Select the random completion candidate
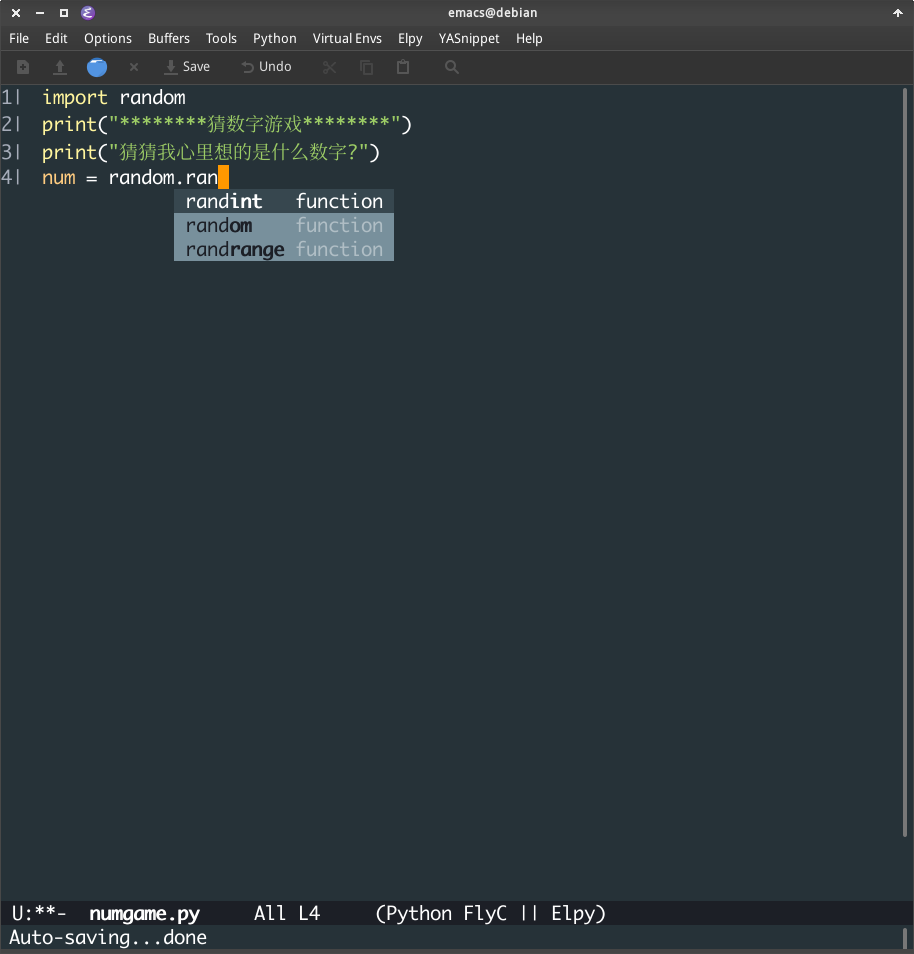 click(284, 225)
